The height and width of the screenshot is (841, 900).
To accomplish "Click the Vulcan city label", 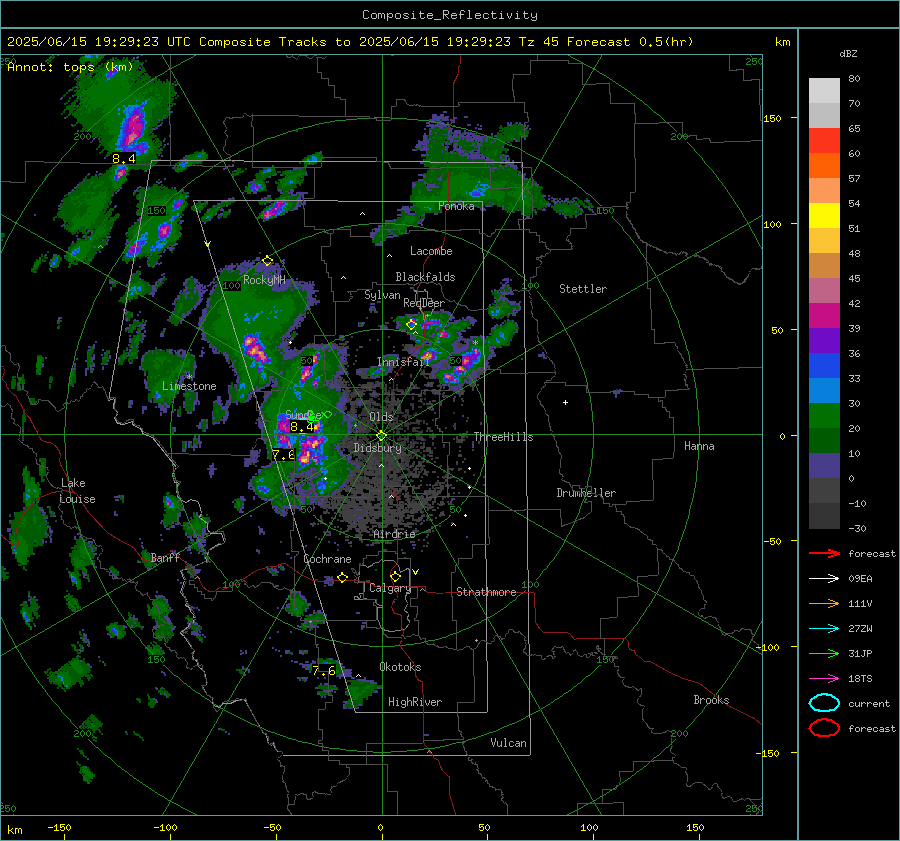I will click(x=508, y=743).
